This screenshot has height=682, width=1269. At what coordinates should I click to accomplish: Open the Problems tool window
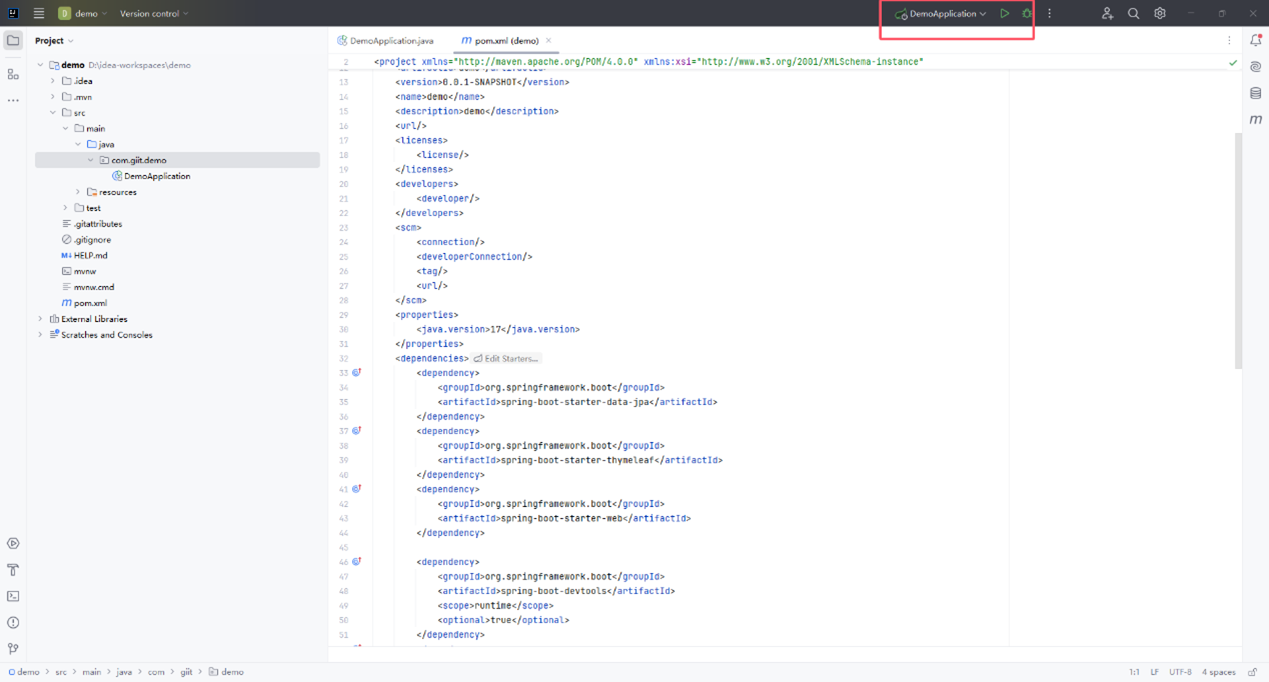pyautogui.click(x=13, y=622)
